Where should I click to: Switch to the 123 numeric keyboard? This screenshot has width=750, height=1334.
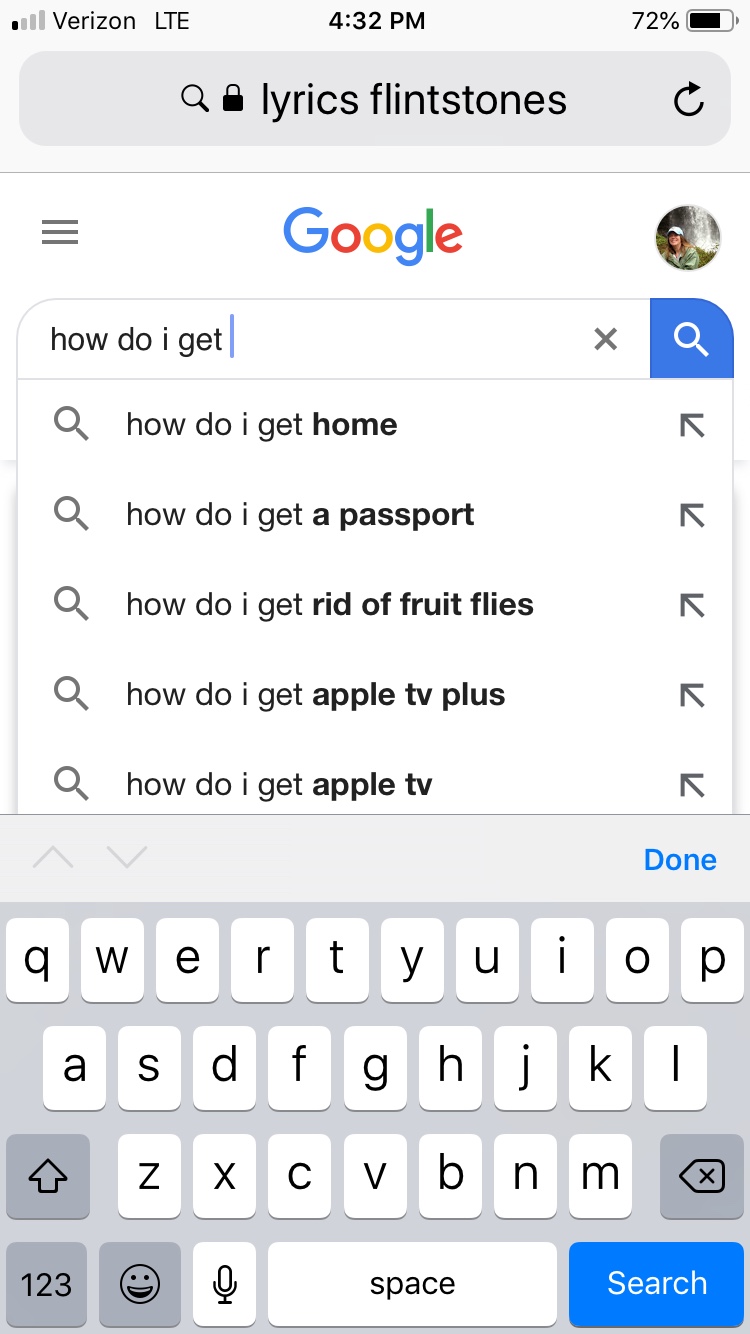(46, 1284)
